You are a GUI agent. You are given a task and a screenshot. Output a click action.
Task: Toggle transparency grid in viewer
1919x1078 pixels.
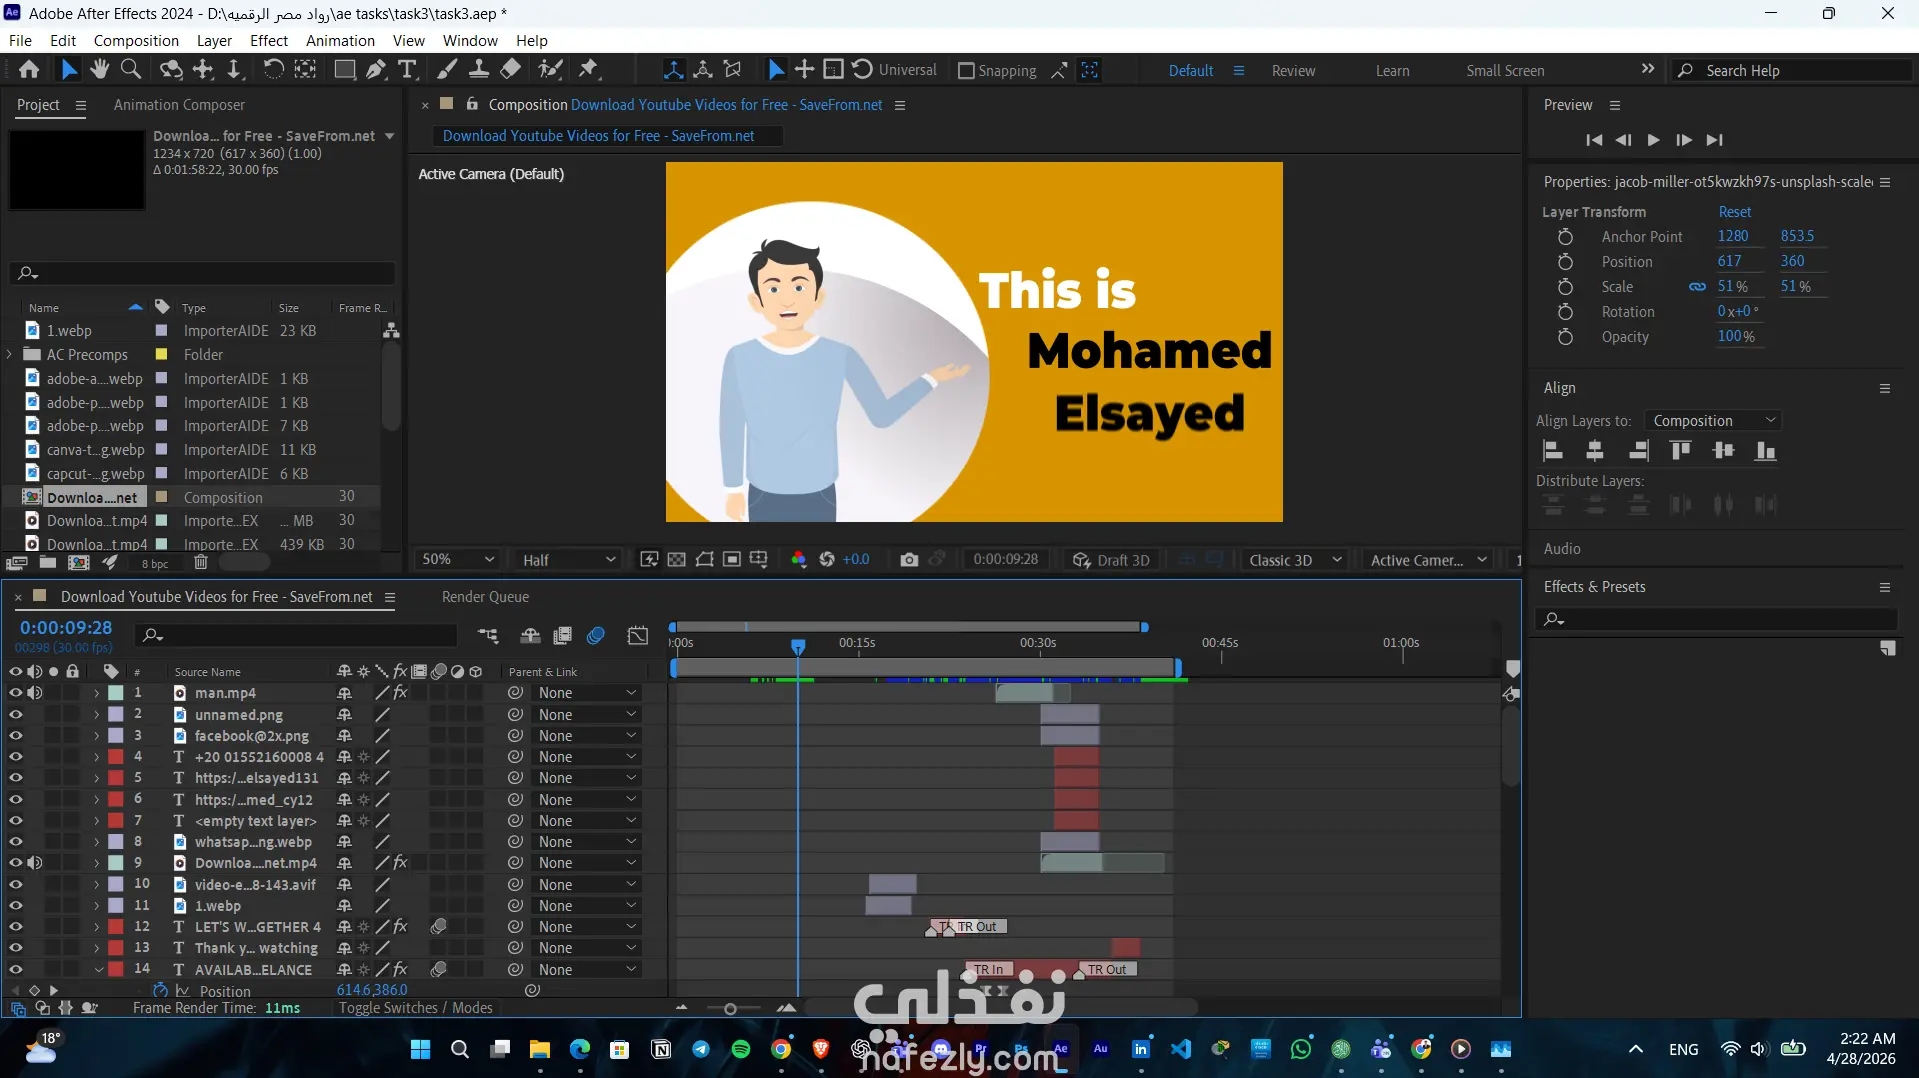[x=677, y=560]
